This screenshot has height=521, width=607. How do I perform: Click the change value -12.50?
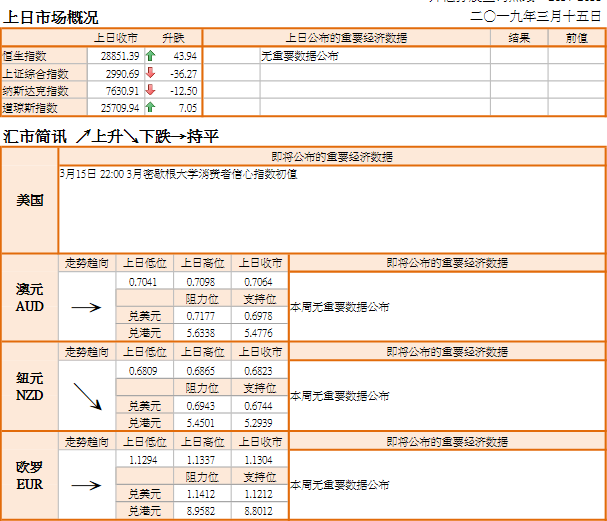(x=183, y=91)
